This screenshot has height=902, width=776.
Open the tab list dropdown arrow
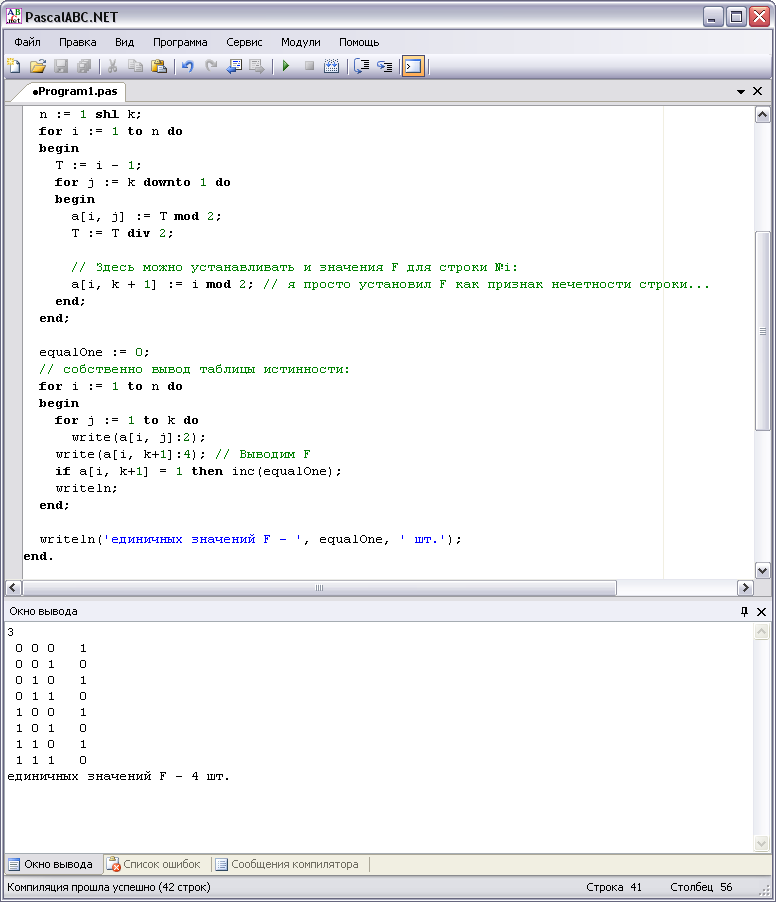[x=741, y=91]
